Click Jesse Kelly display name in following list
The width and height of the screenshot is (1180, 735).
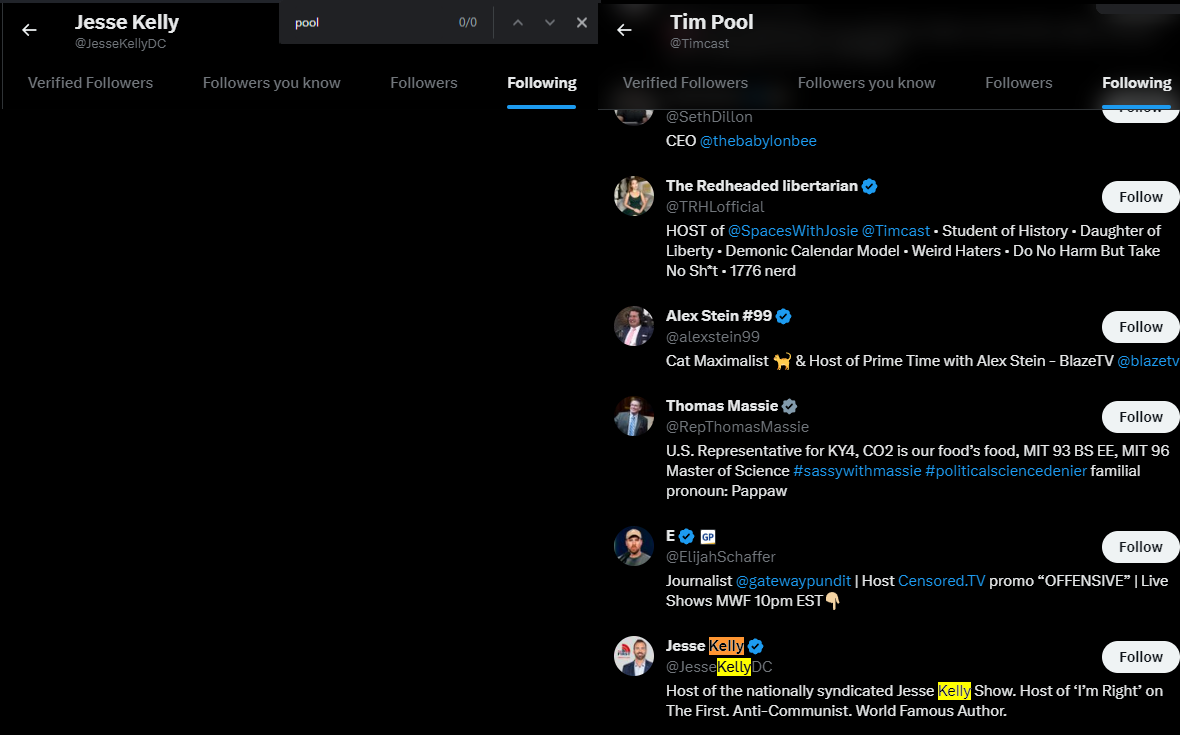click(x=705, y=646)
